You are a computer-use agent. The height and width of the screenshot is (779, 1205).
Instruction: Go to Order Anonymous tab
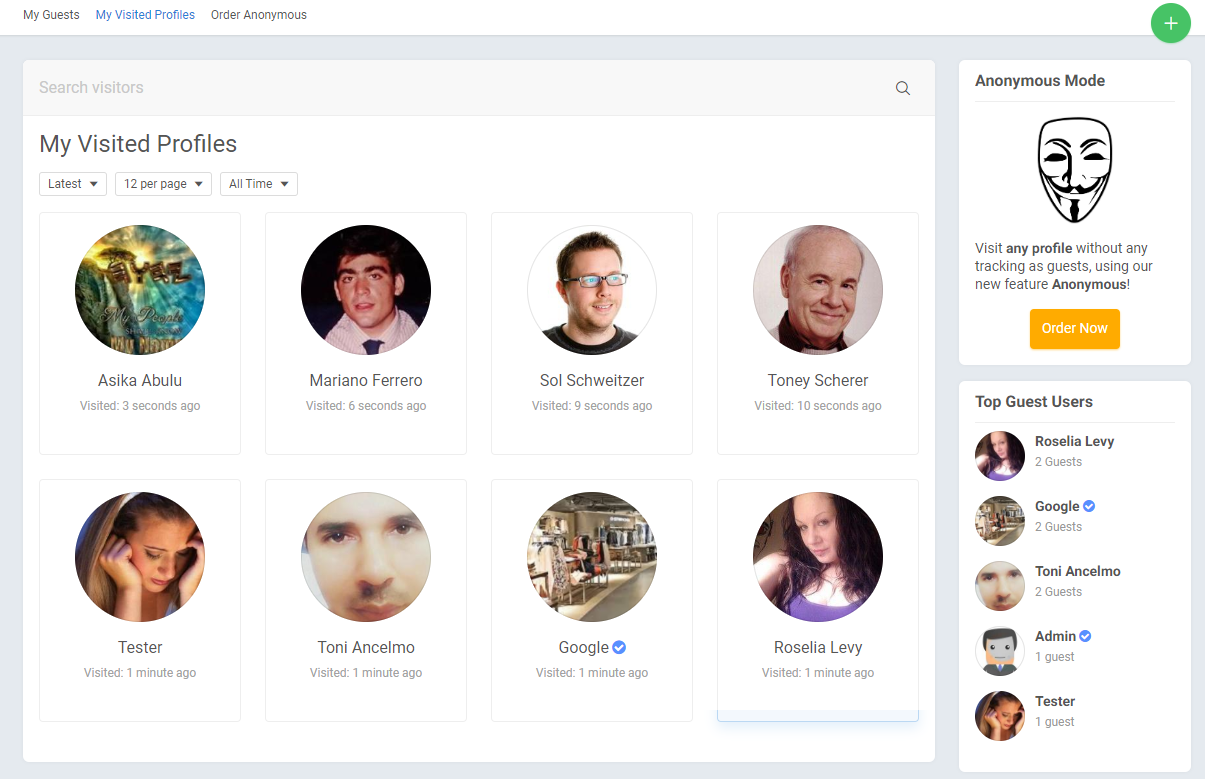(x=259, y=15)
